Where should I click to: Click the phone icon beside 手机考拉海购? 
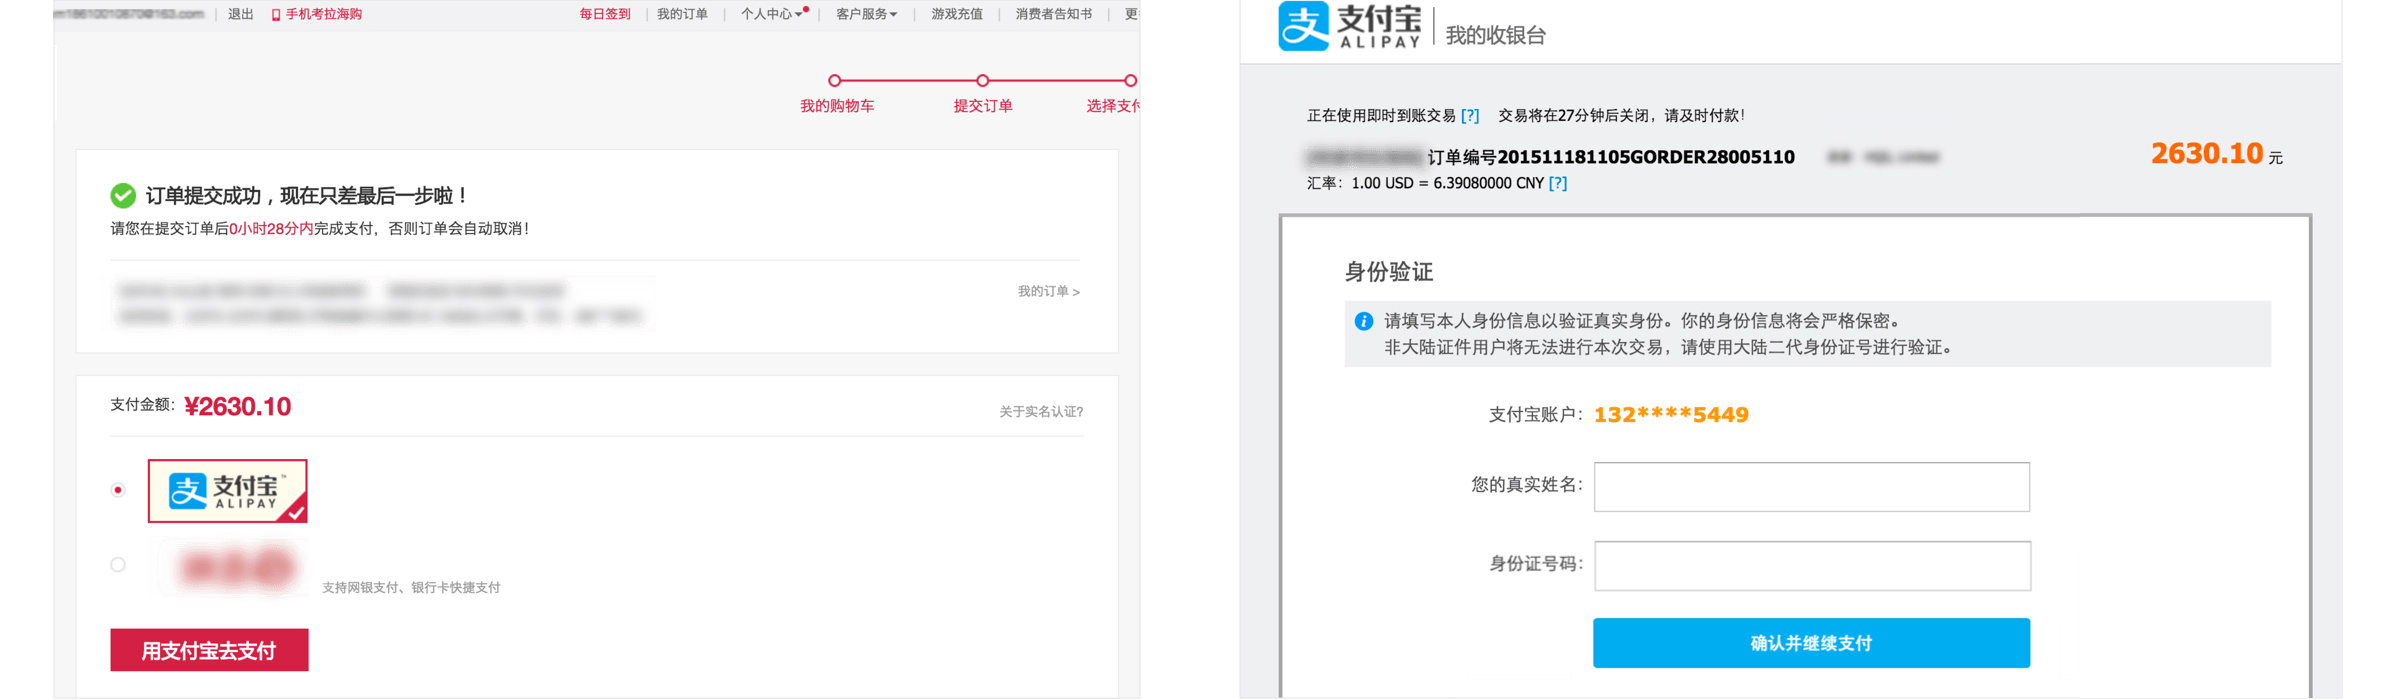pos(276,15)
